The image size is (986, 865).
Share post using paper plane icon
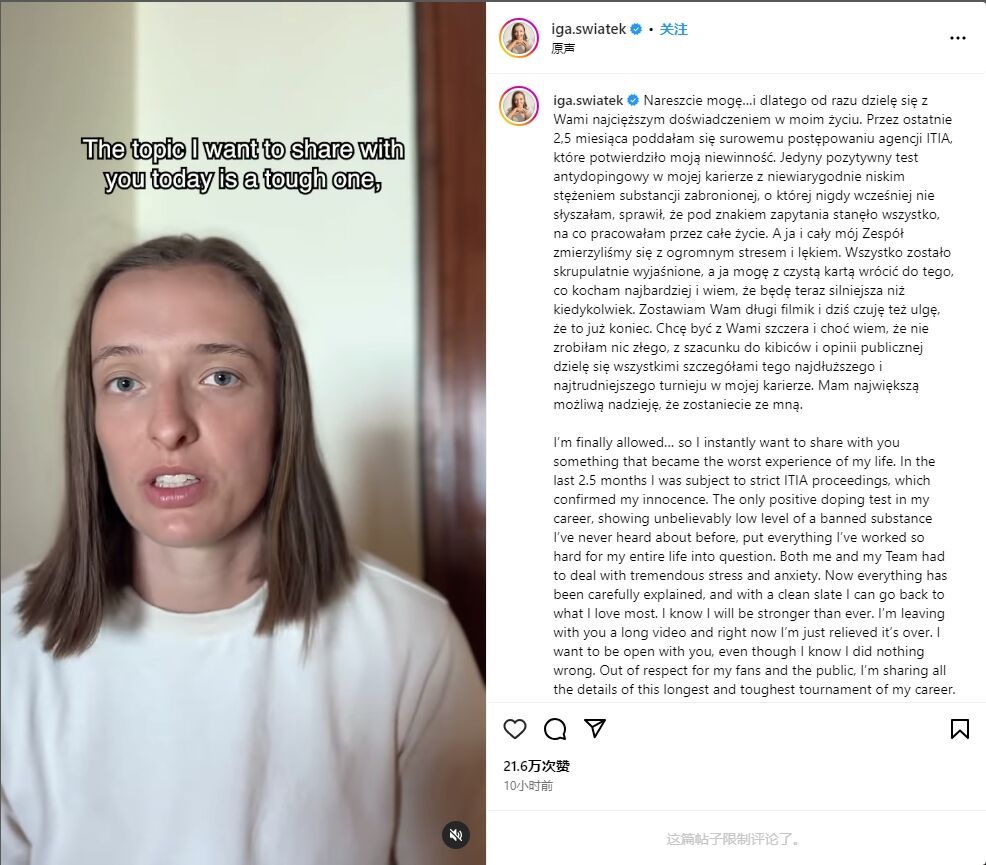point(594,728)
